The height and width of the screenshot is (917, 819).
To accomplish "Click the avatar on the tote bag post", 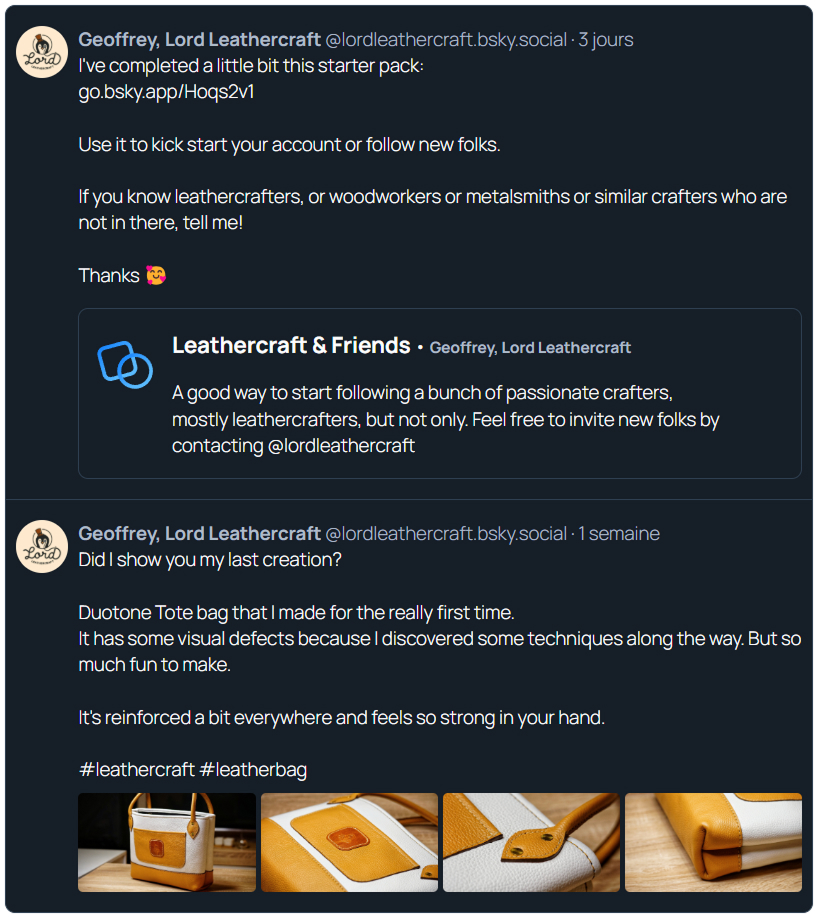I will click(x=42, y=546).
